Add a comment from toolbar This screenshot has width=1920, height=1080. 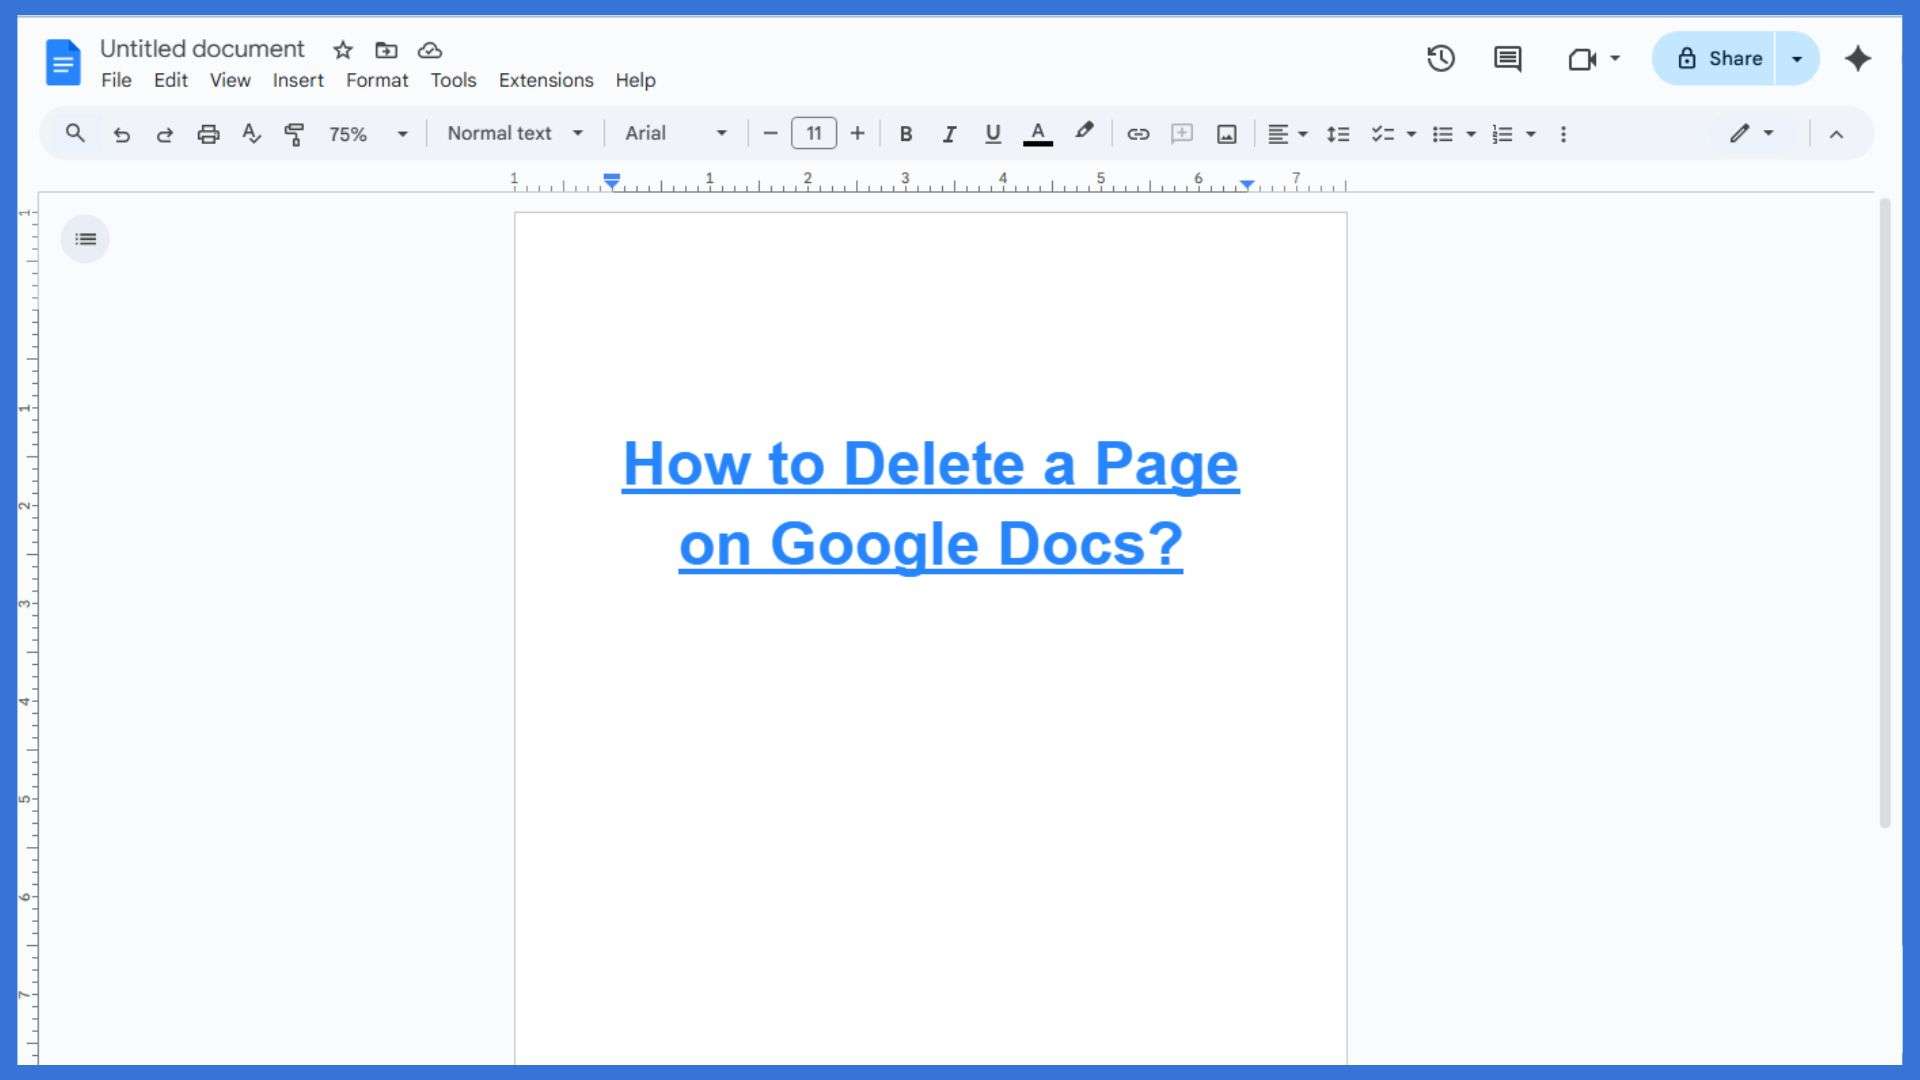[x=1182, y=134]
